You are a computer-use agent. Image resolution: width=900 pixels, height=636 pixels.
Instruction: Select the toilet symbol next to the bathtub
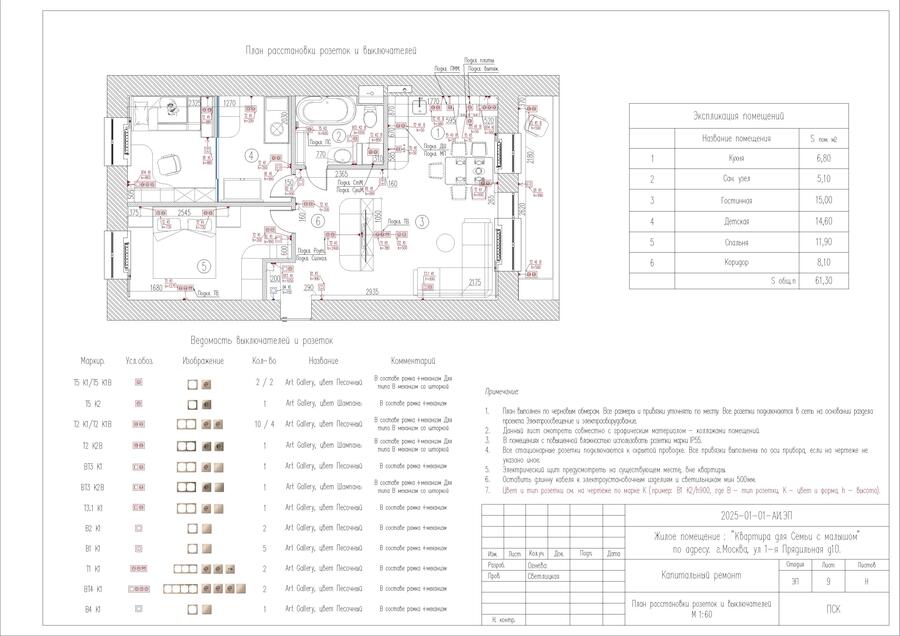click(371, 119)
